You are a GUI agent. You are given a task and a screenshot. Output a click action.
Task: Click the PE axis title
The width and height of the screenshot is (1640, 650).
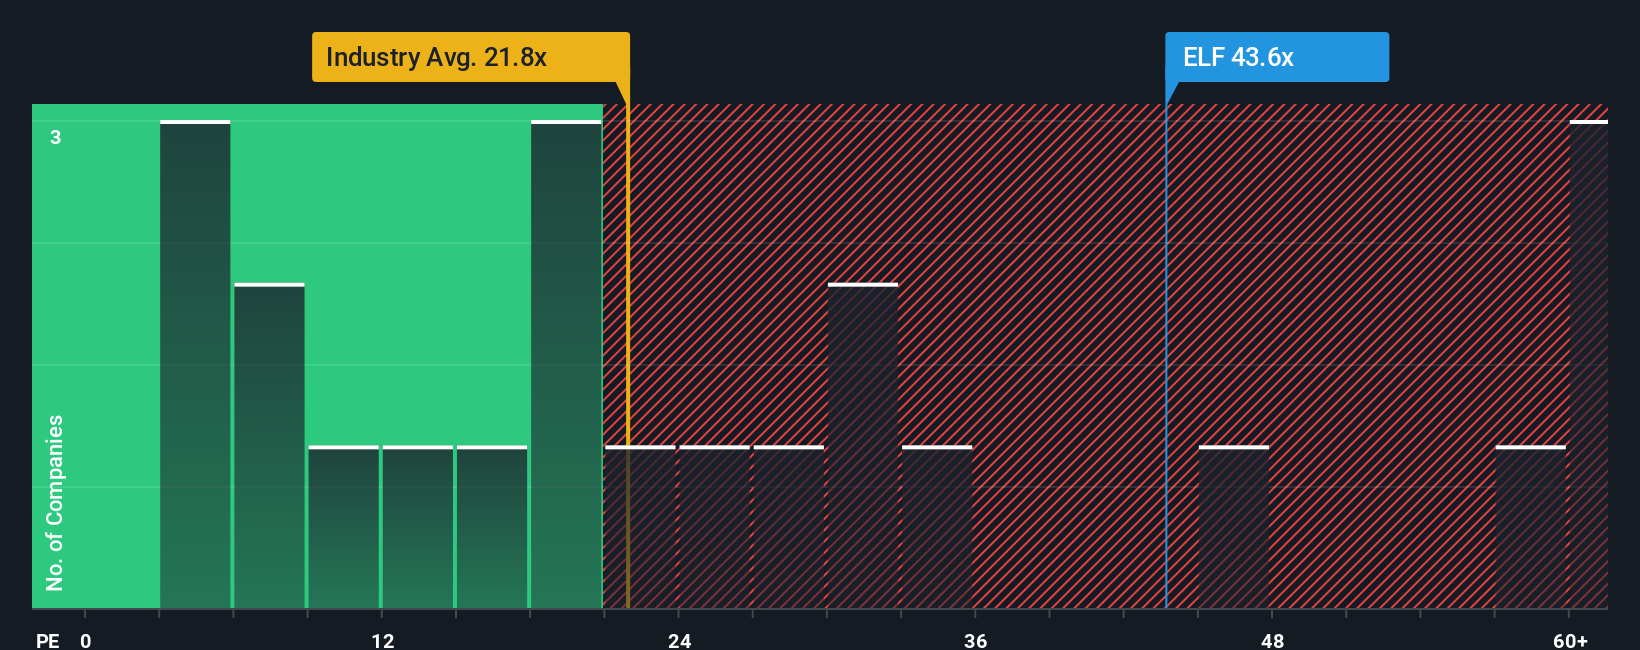(47, 640)
